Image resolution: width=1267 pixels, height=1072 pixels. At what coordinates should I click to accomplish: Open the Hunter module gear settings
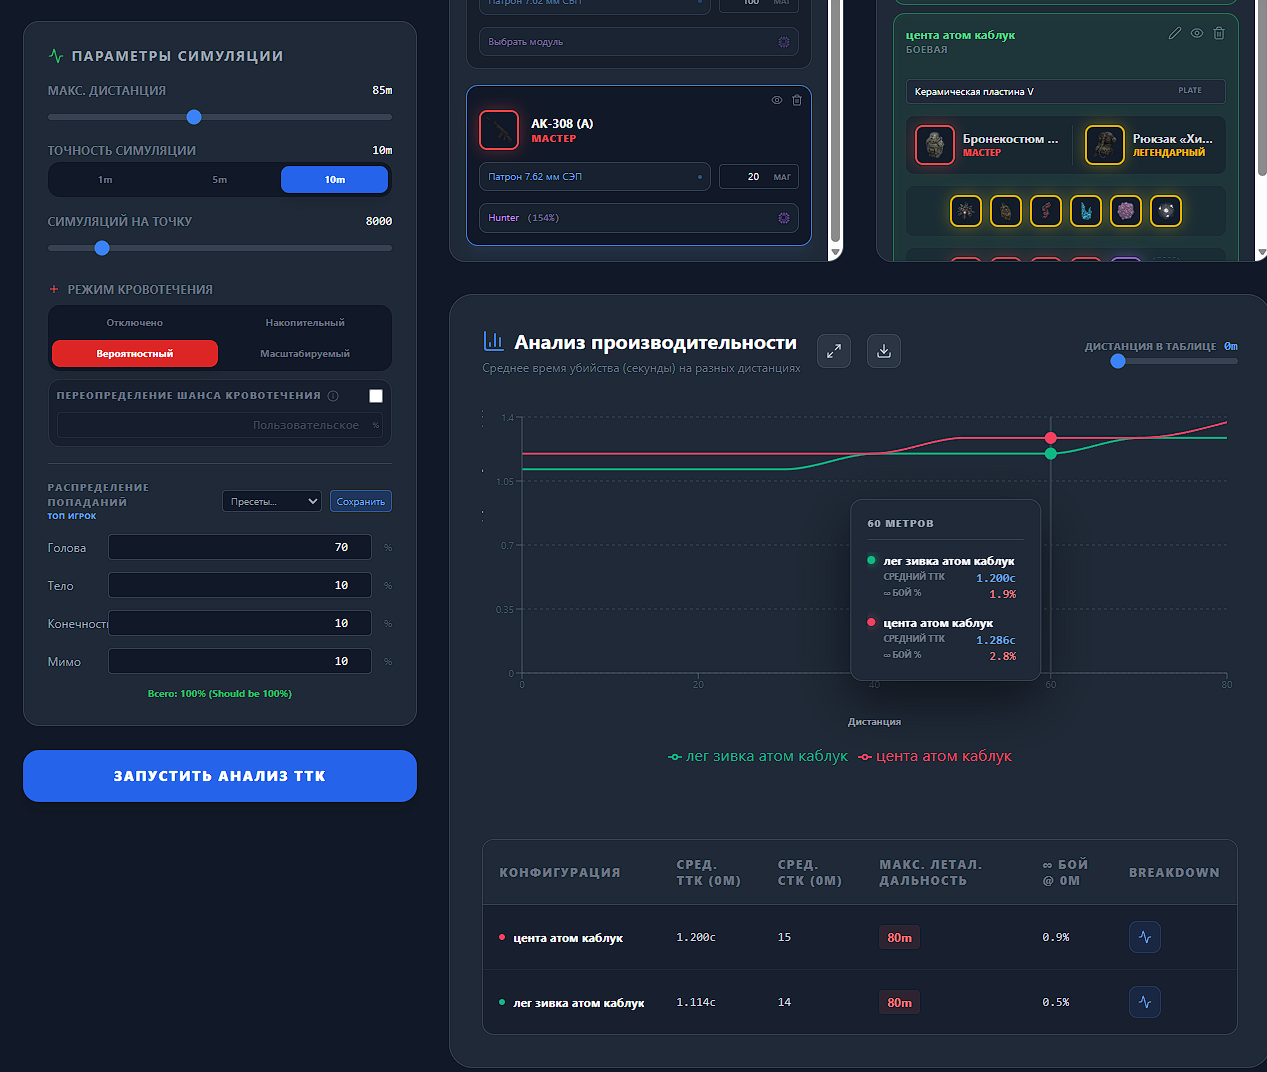coord(783,218)
